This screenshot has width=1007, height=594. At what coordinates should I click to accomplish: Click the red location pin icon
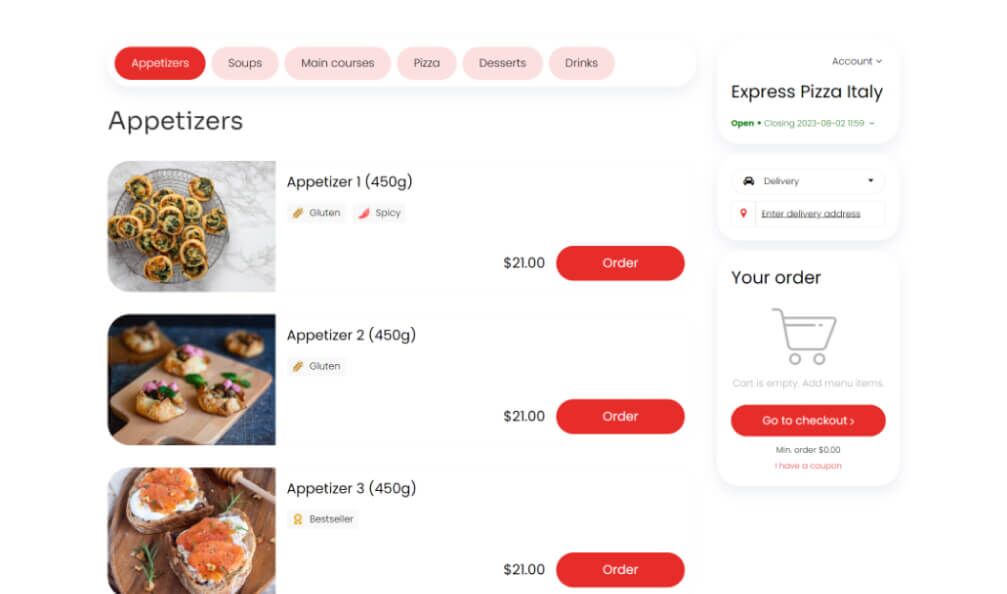741,212
